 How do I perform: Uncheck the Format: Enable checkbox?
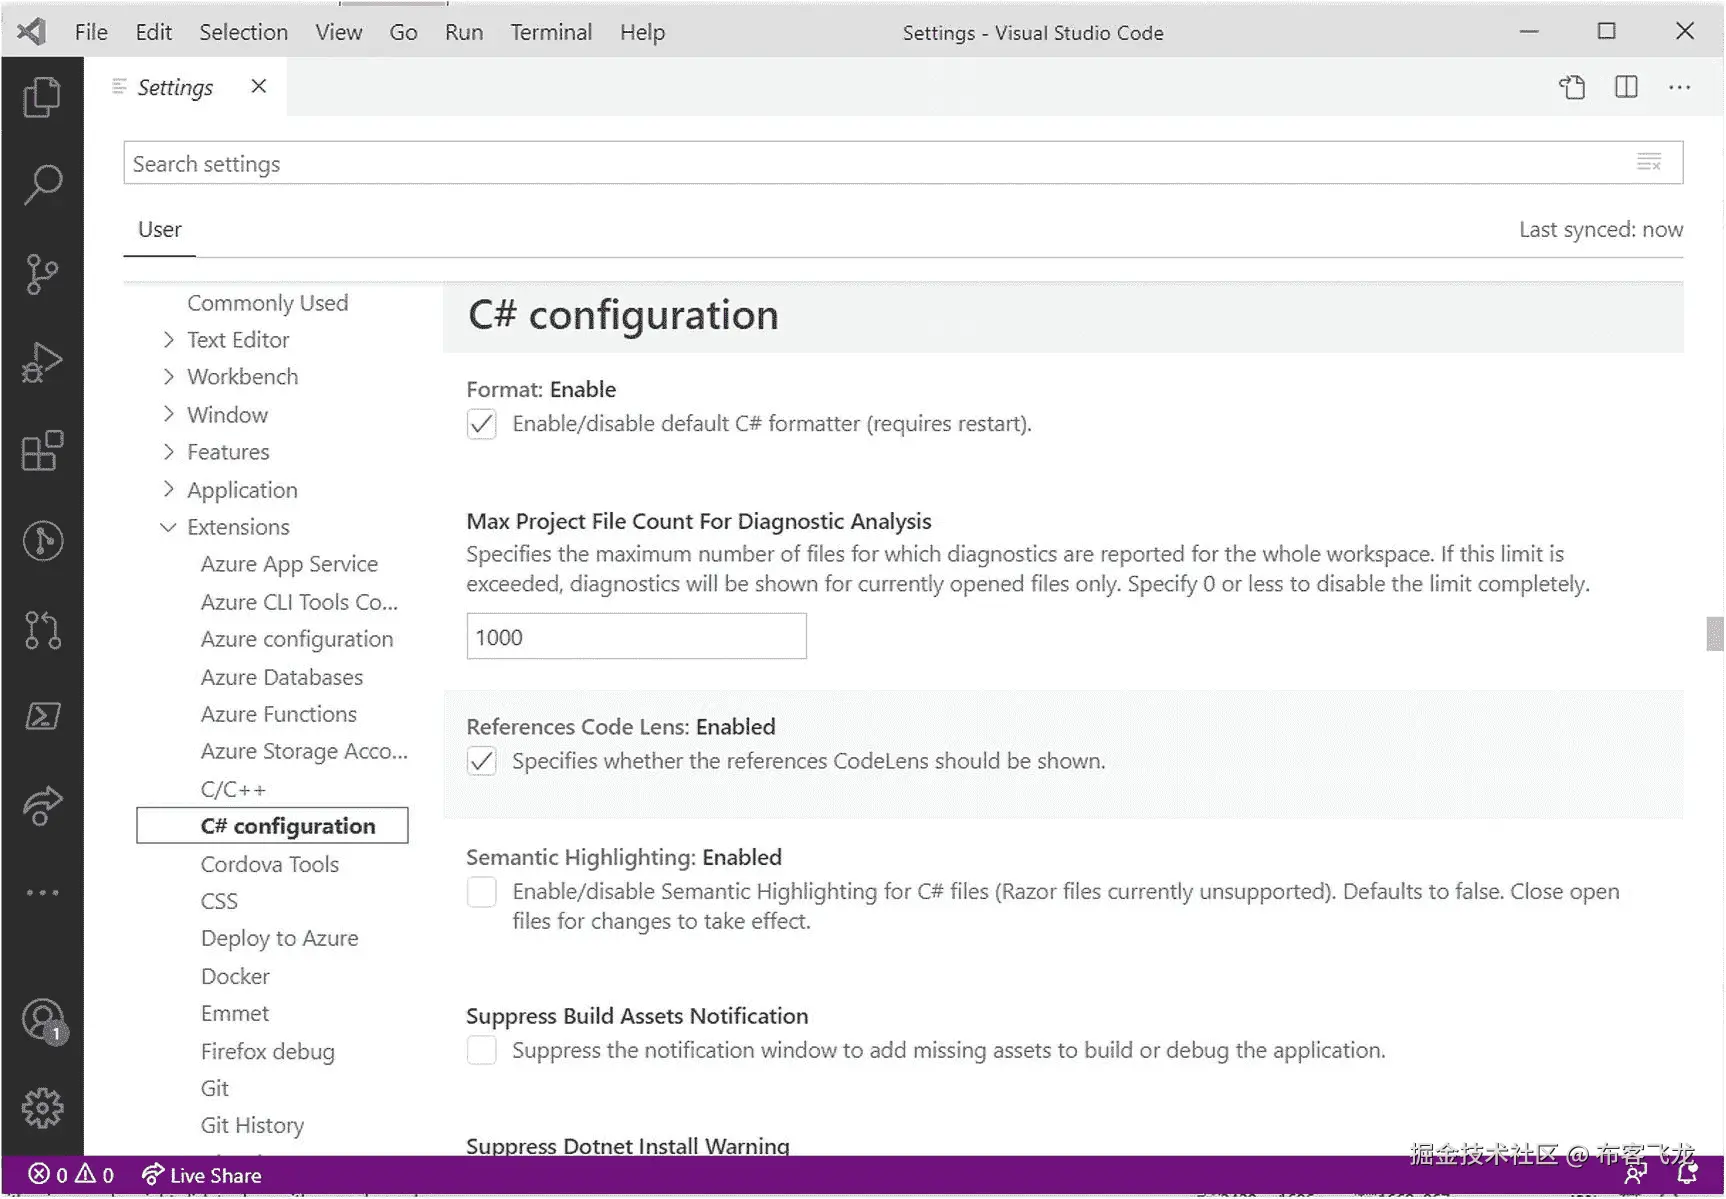click(481, 424)
